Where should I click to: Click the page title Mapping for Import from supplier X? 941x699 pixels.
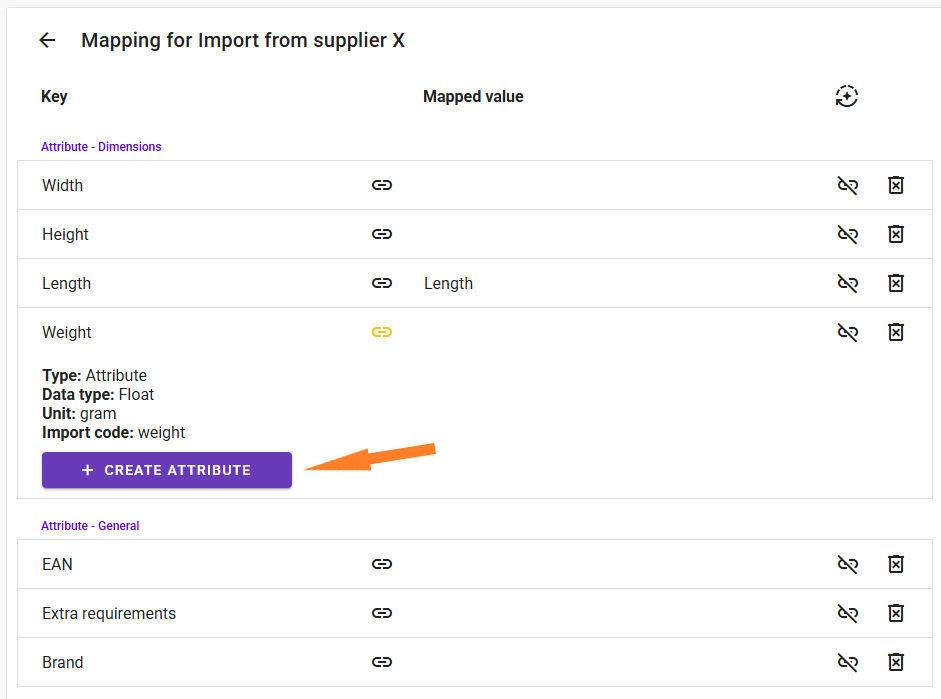click(x=243, y=40)
